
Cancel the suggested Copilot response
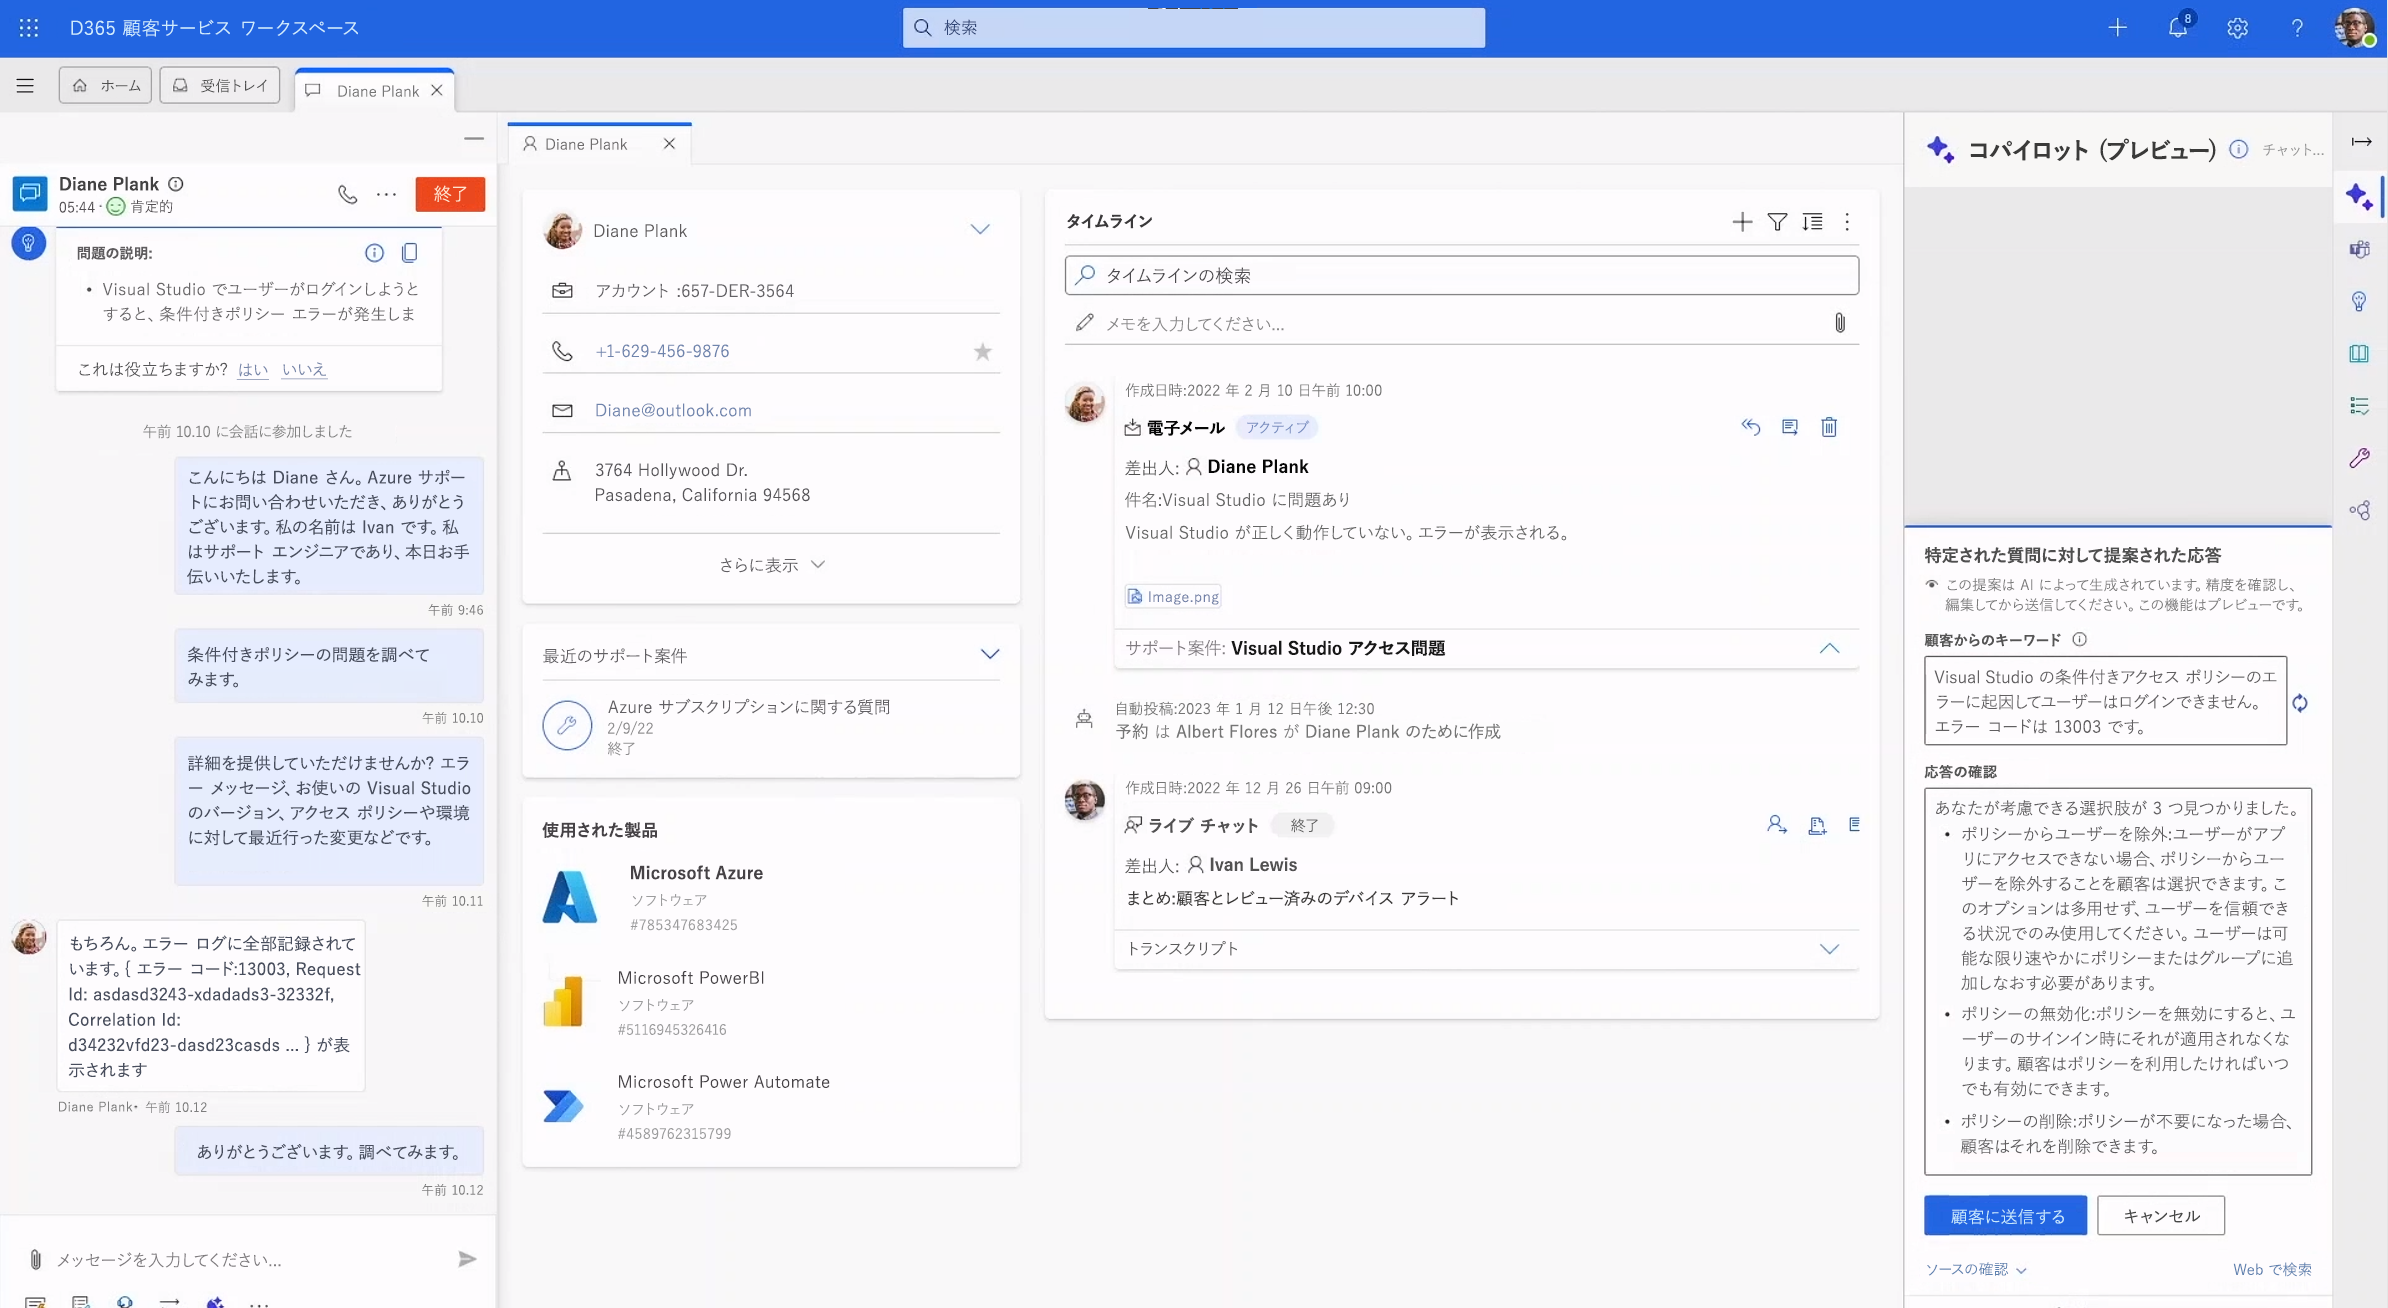pos(2161,1215)
